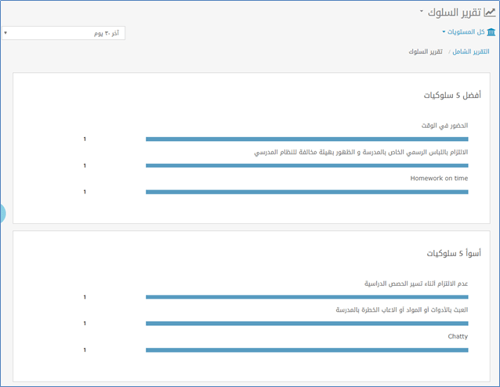Click the bar for الحضور في الوقت

click(307, 139)
